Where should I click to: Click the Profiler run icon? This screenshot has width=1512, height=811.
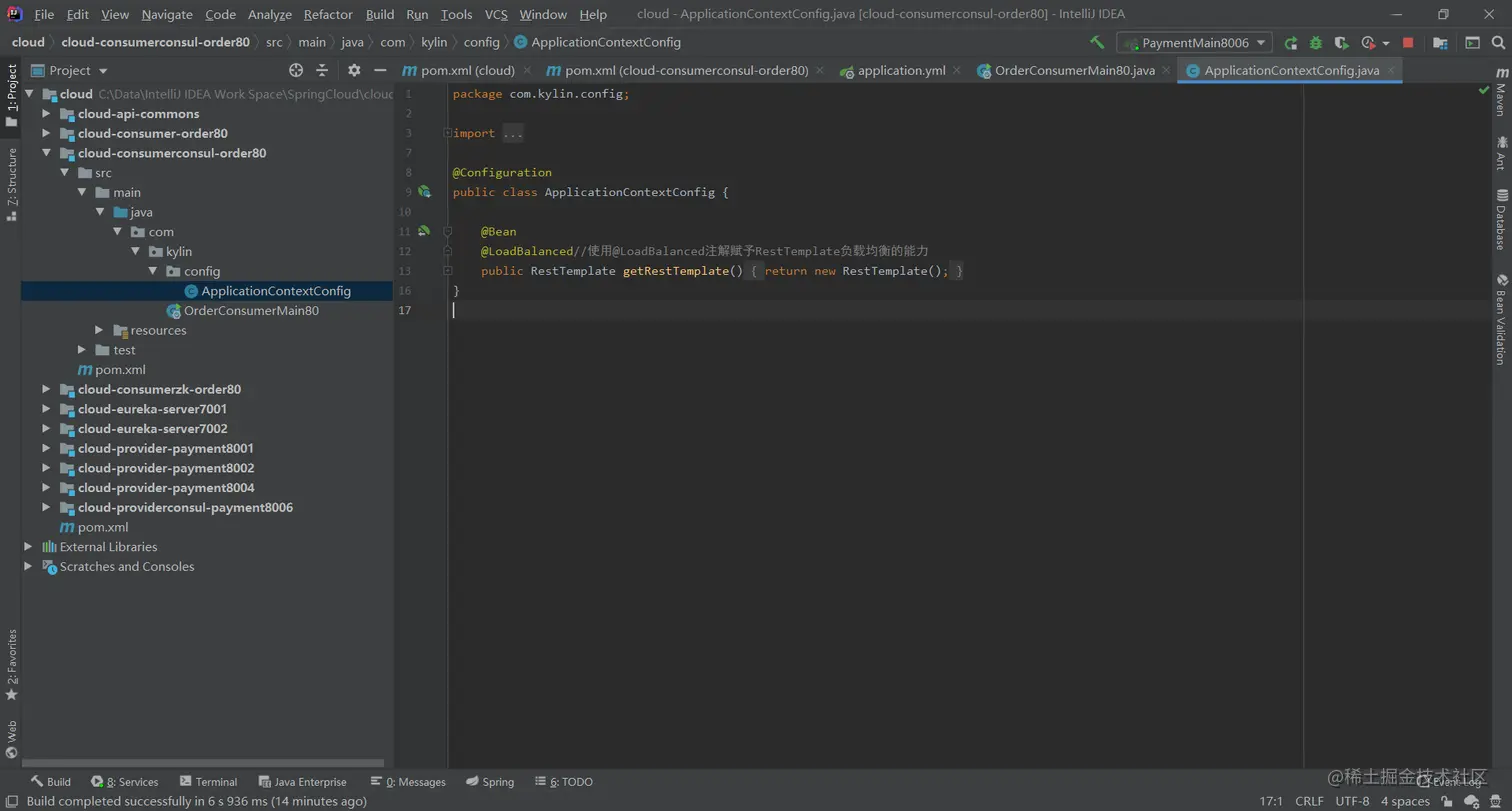pos(1368,43)
